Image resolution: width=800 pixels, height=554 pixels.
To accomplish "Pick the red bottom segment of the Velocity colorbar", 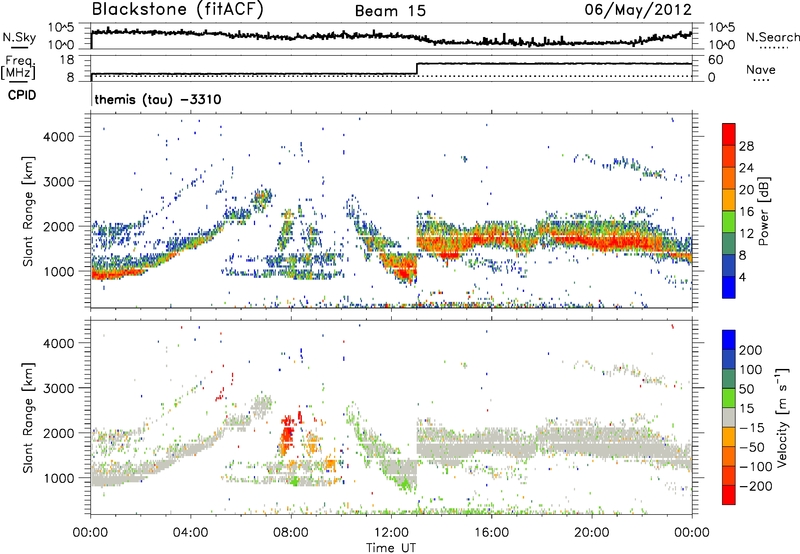I will (729, 495).
